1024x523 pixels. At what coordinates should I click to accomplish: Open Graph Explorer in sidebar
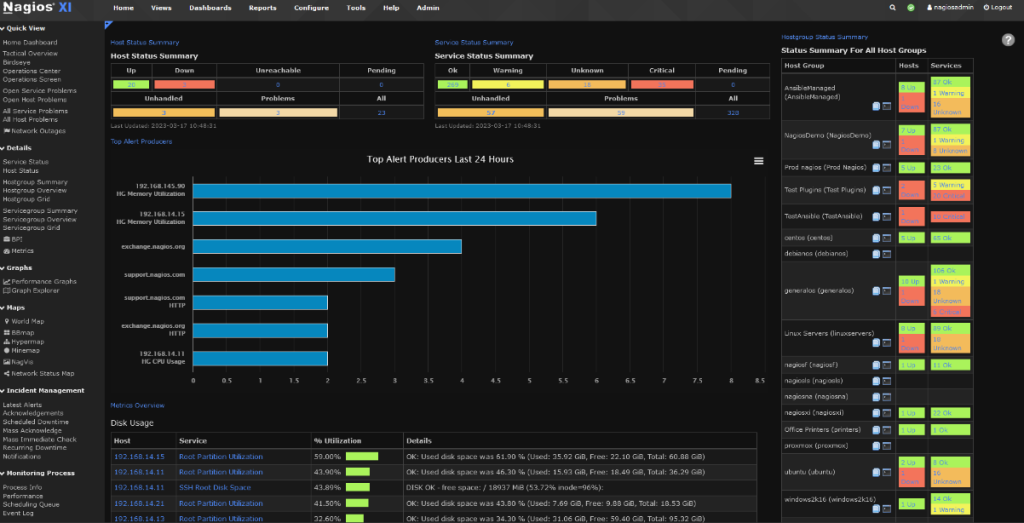(x=31, y=291)
